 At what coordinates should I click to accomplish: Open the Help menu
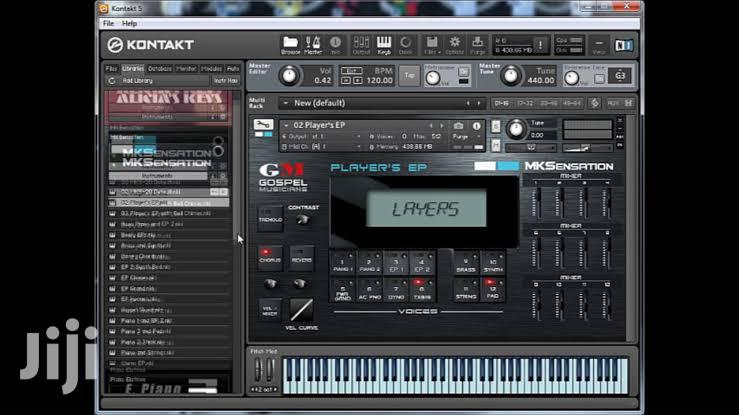(129, 24)
